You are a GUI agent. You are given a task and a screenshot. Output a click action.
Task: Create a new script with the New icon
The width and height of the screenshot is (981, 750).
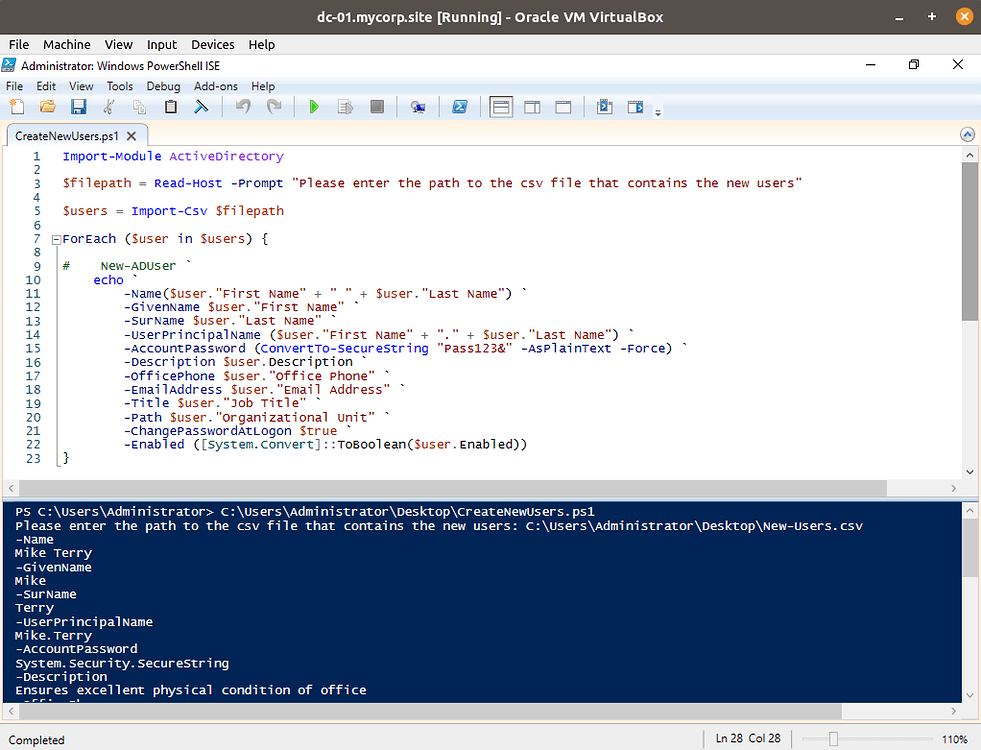click(x=16, y=107)
